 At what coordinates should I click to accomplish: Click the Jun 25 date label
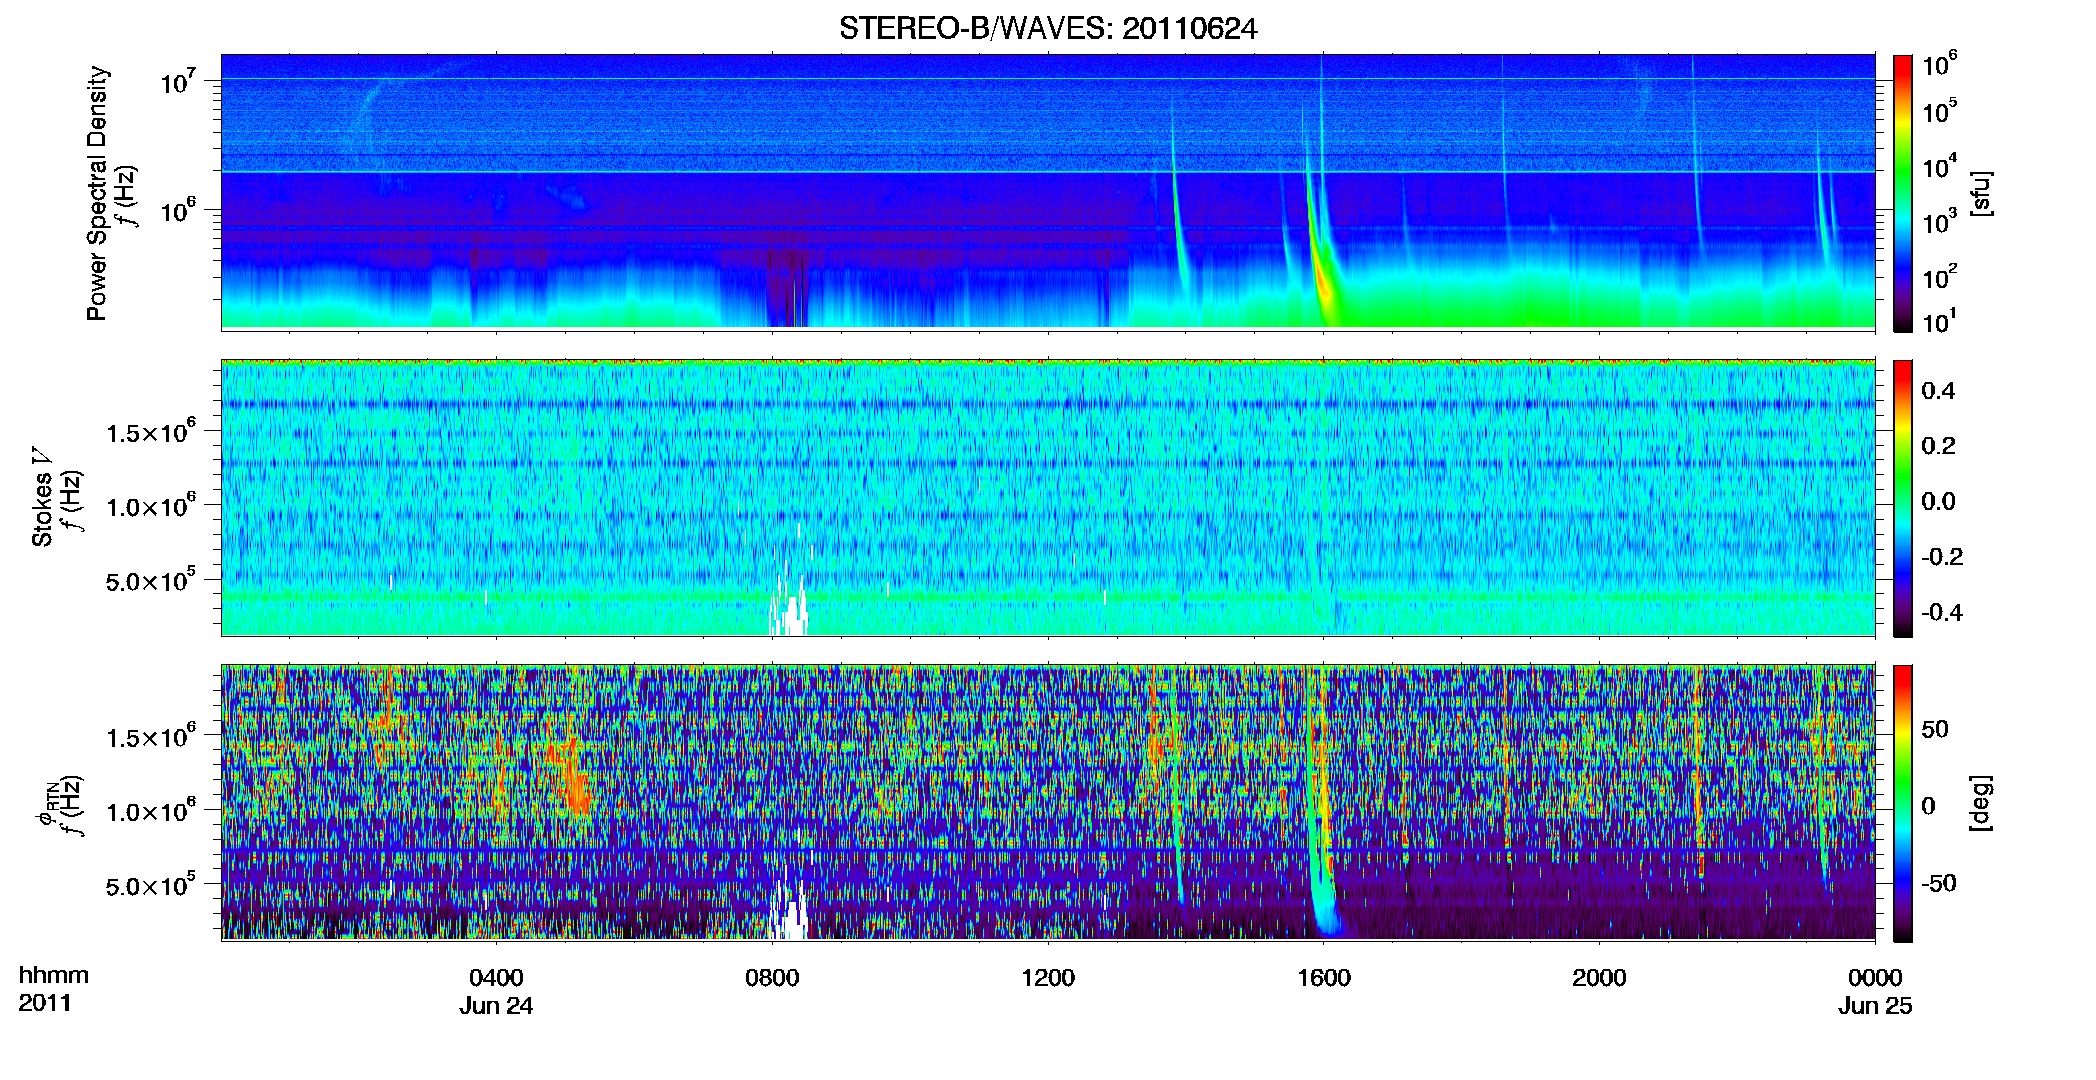[x=1875, y=1006]
